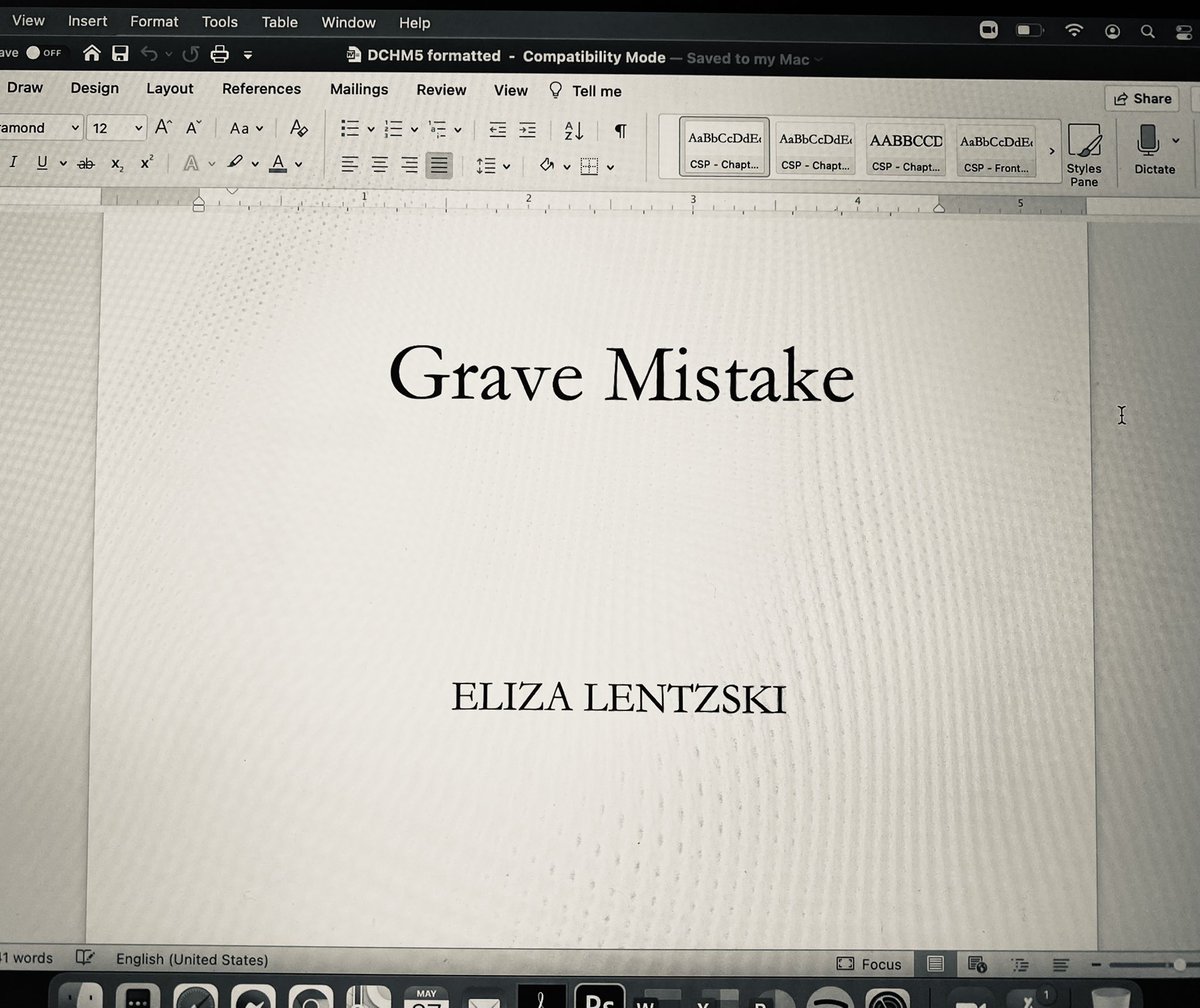Apply subscript formatting

click(117, 163)
